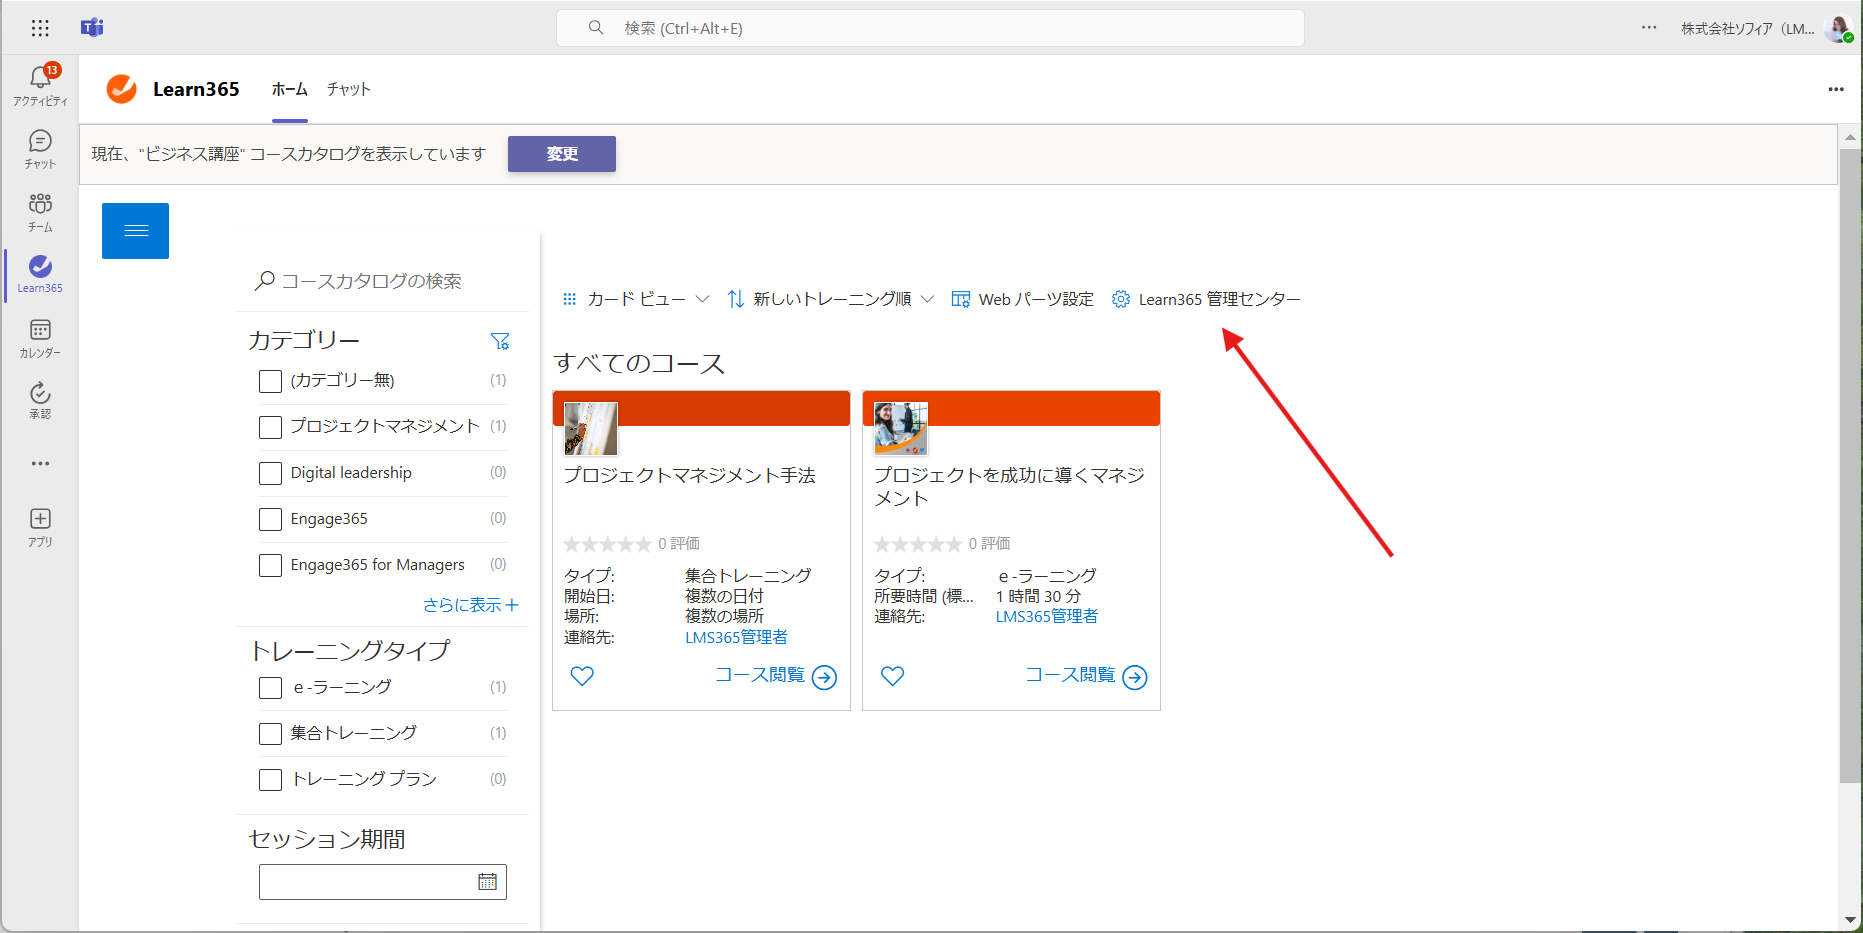Click the Web パーツ設定 icon
This screenshot has height=933, width=1863.
coord(961,299)
